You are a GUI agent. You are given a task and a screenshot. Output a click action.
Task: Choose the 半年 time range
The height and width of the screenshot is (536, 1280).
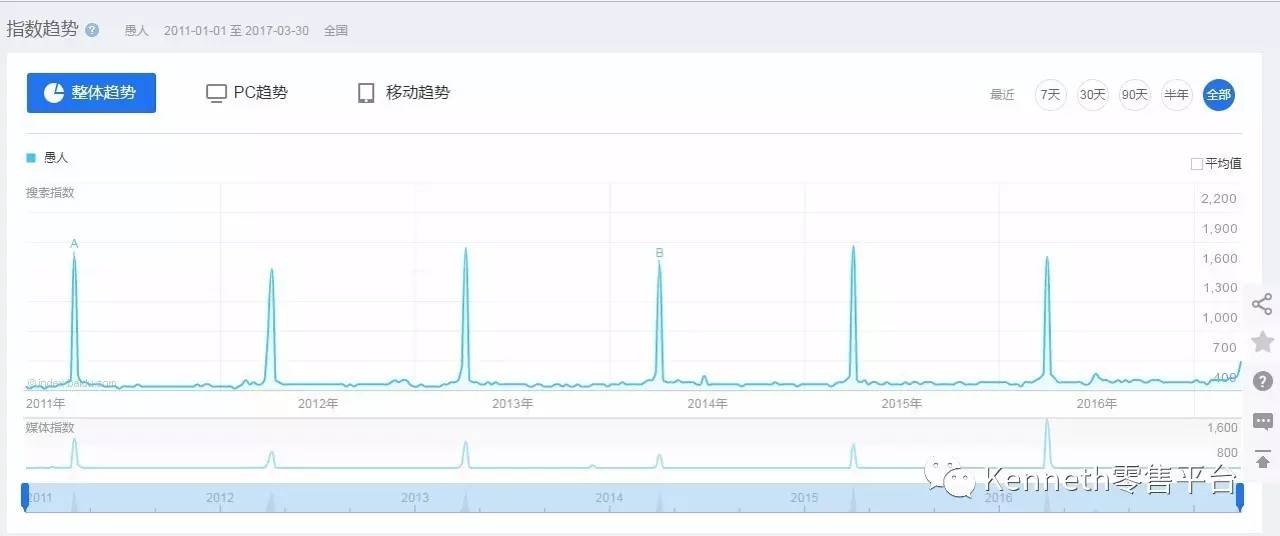pyautogui.click(x=1176, y=95)
